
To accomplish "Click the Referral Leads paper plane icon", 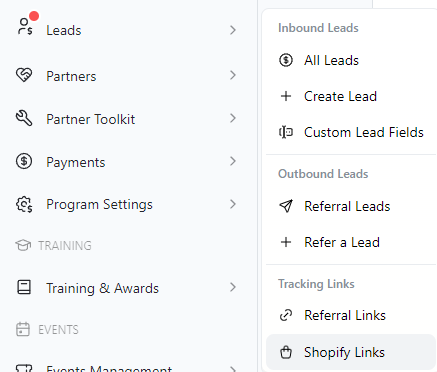I will (x=286, y=206).
